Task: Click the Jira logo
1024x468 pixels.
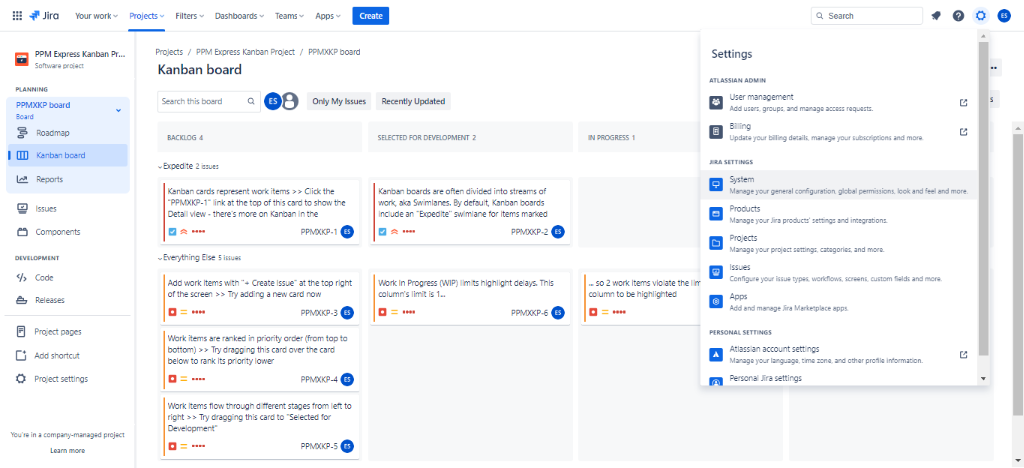Action: pyautogui.click(x=44, y=16)
